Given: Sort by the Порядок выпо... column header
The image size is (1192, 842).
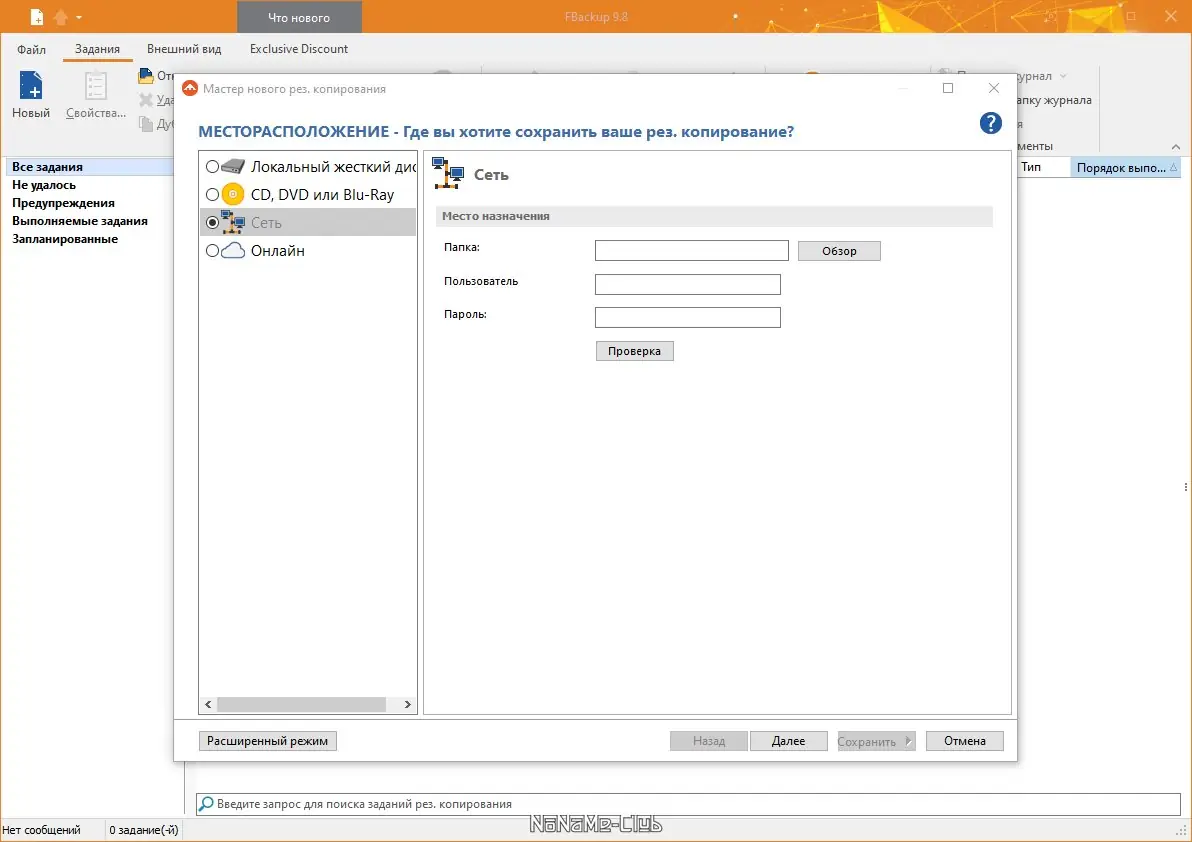Looking at the screenshot, I should (1124, 167).
